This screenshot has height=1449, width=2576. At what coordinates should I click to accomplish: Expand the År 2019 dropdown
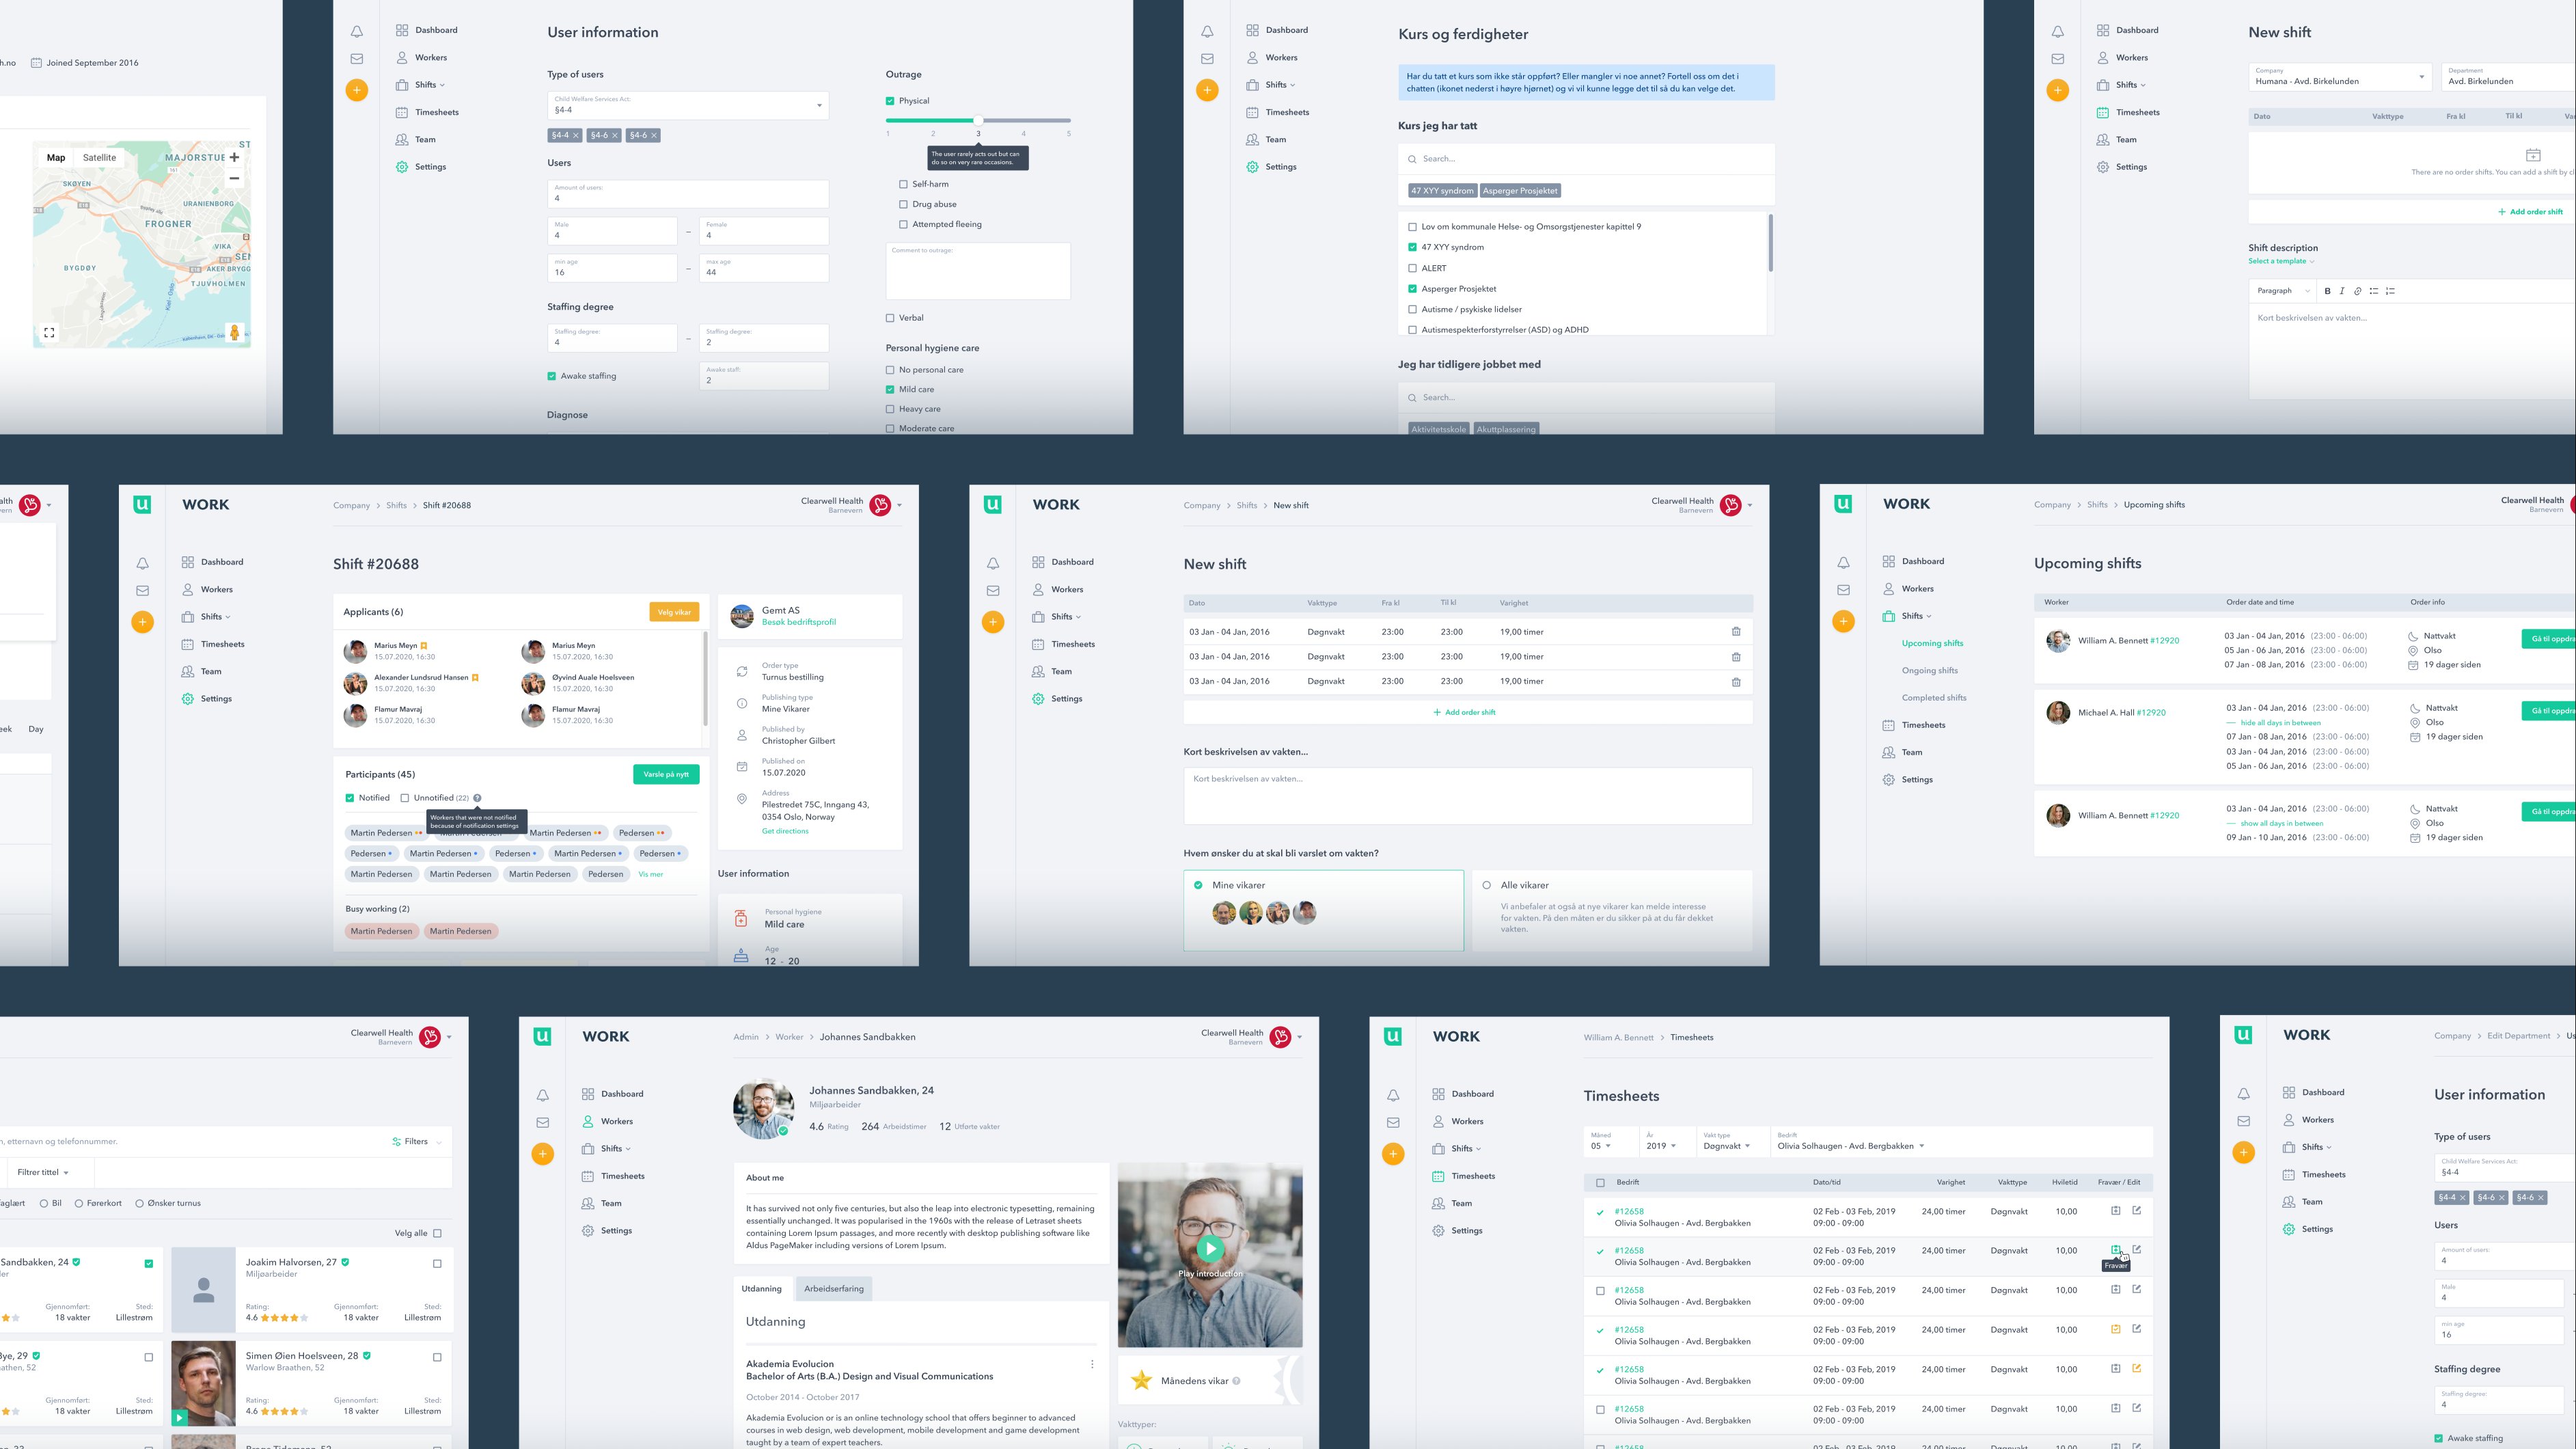point(1661,1146)
